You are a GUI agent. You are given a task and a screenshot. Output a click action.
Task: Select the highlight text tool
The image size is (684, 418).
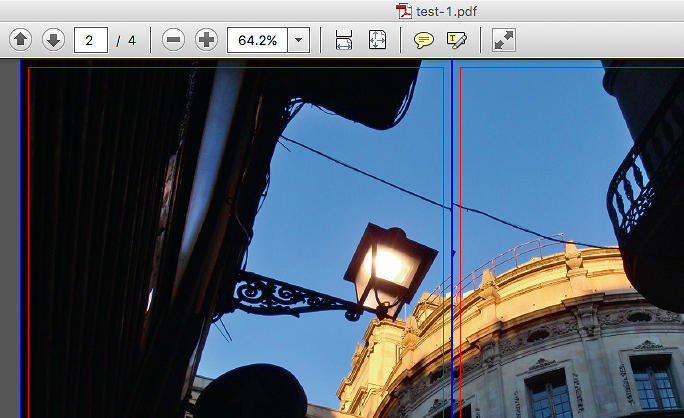(456, 40)
